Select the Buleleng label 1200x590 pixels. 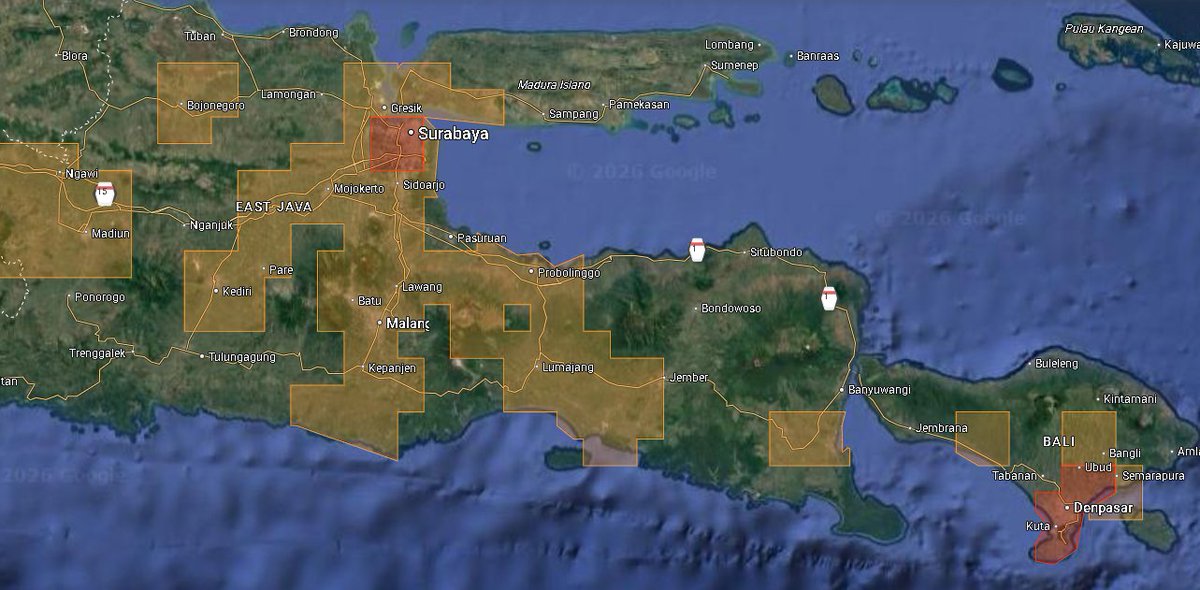(x=1057, y=363)
